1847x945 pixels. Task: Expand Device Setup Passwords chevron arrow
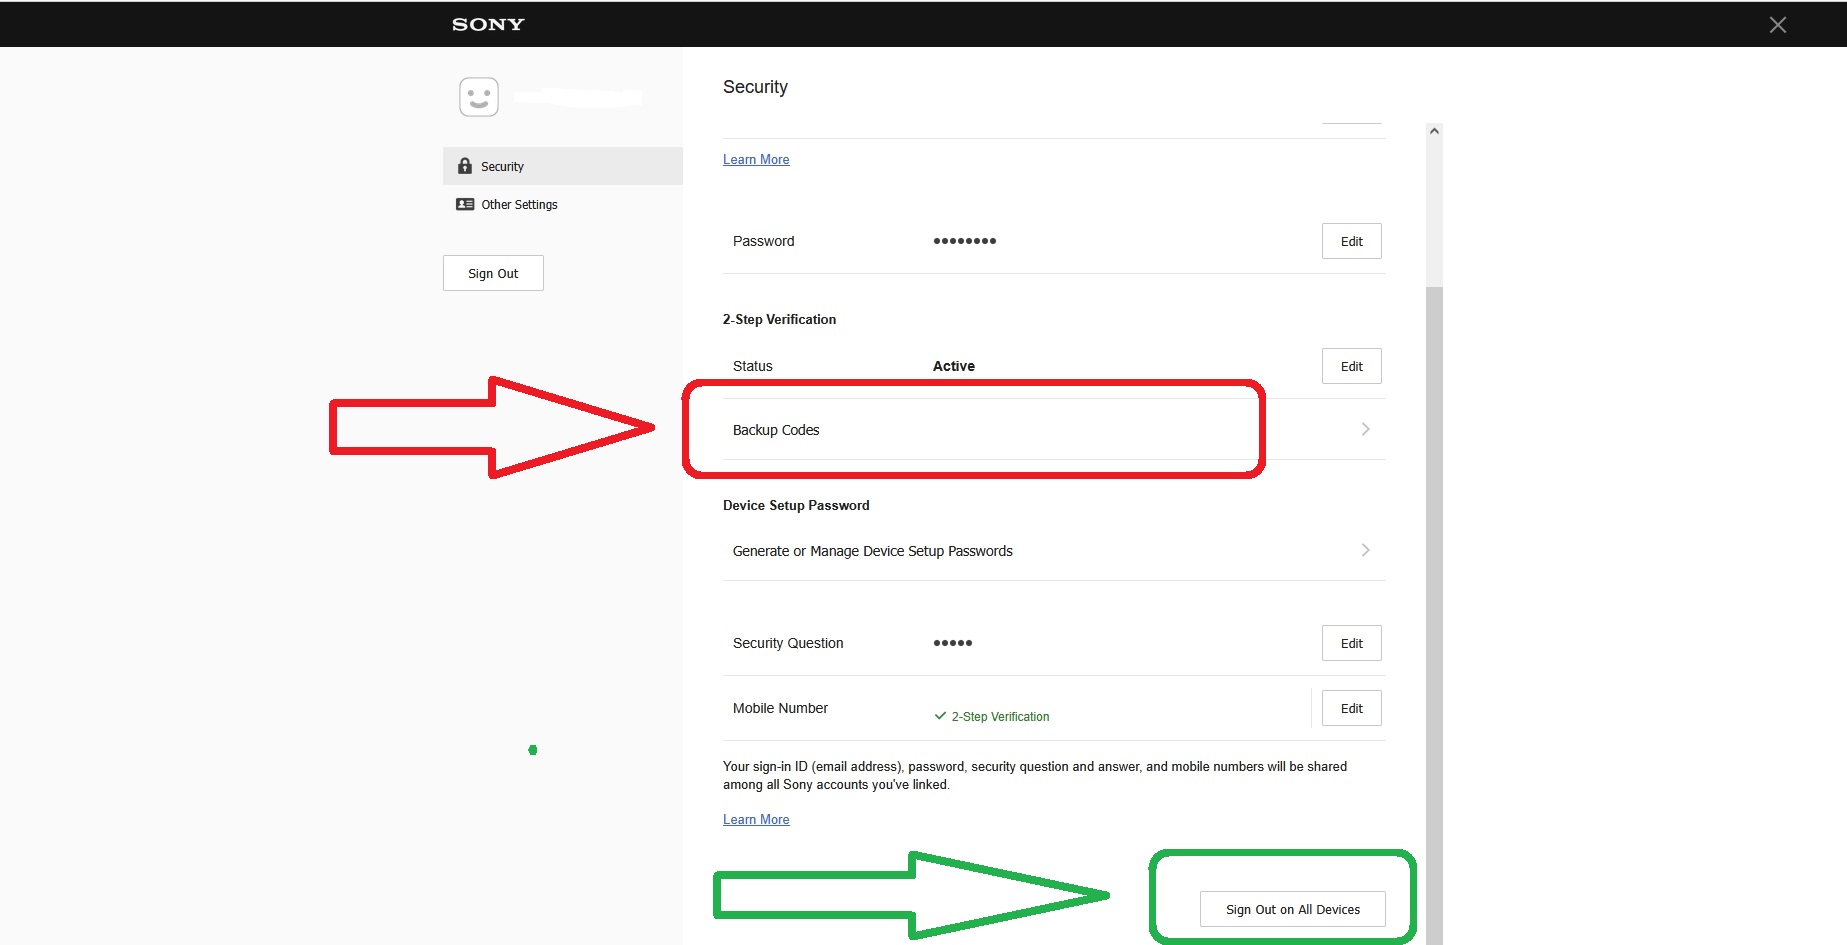click(1366, 550)
